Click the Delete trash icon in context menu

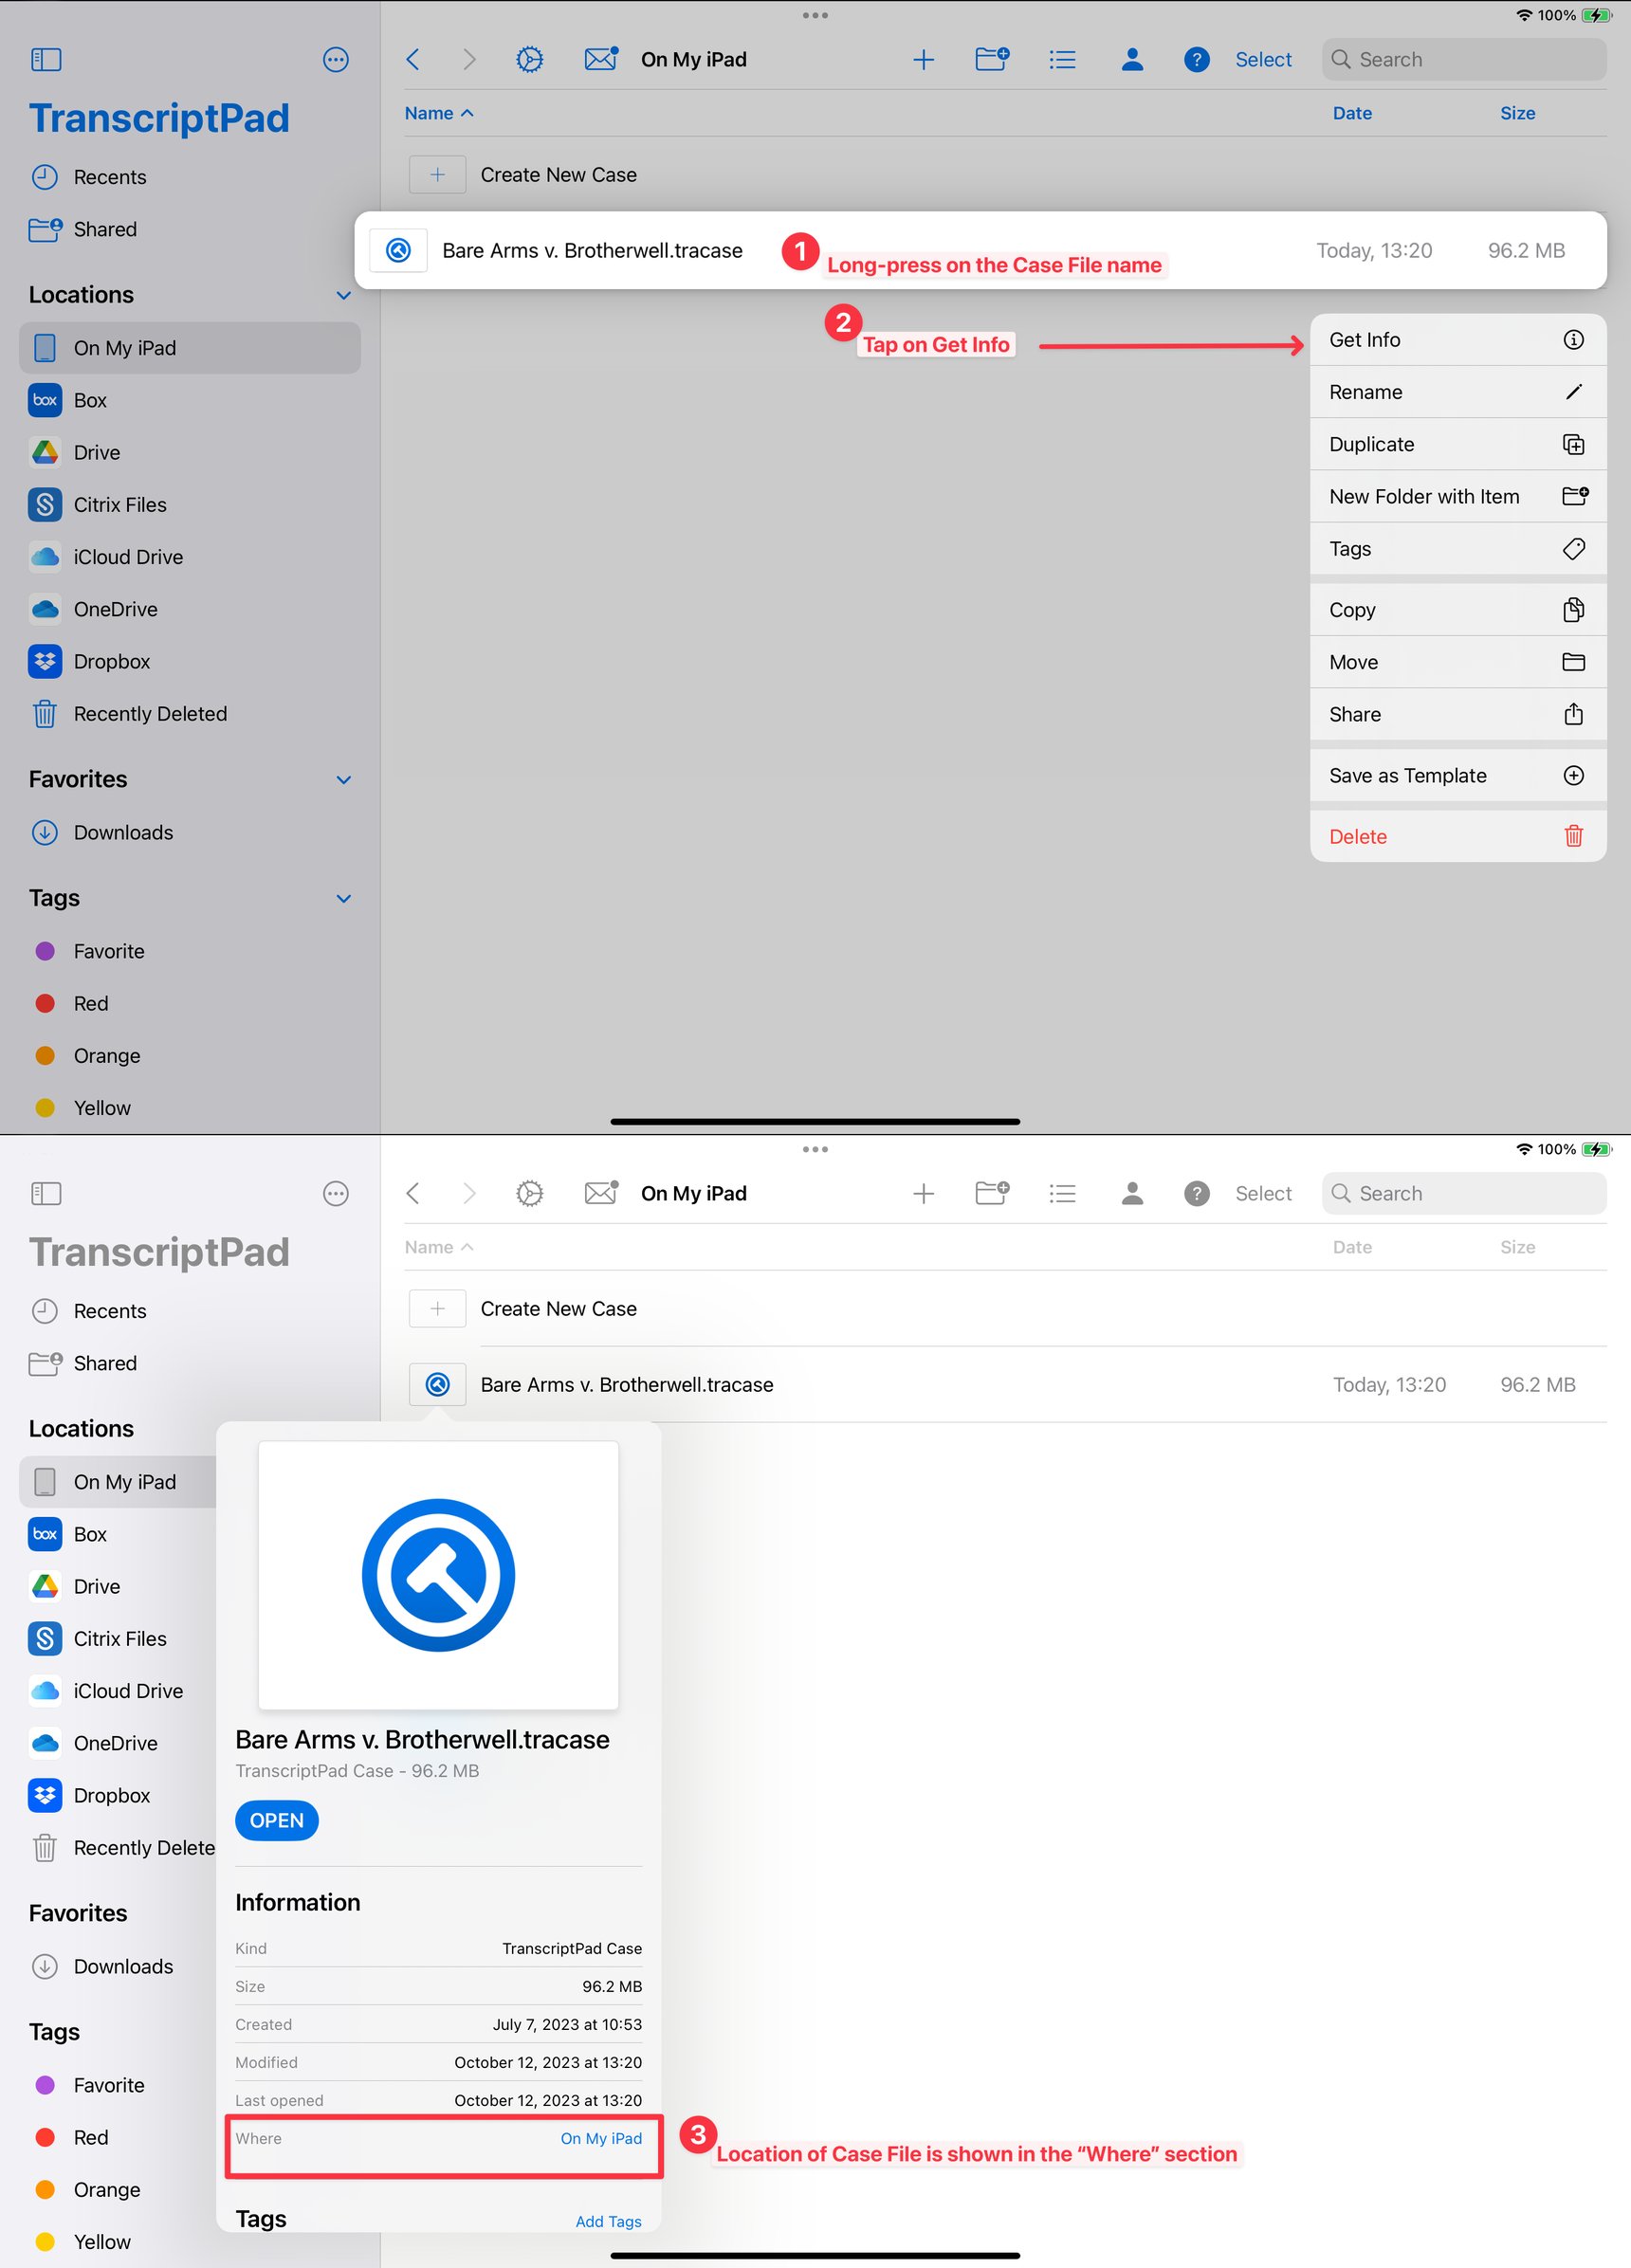[x=1573, y=836]
